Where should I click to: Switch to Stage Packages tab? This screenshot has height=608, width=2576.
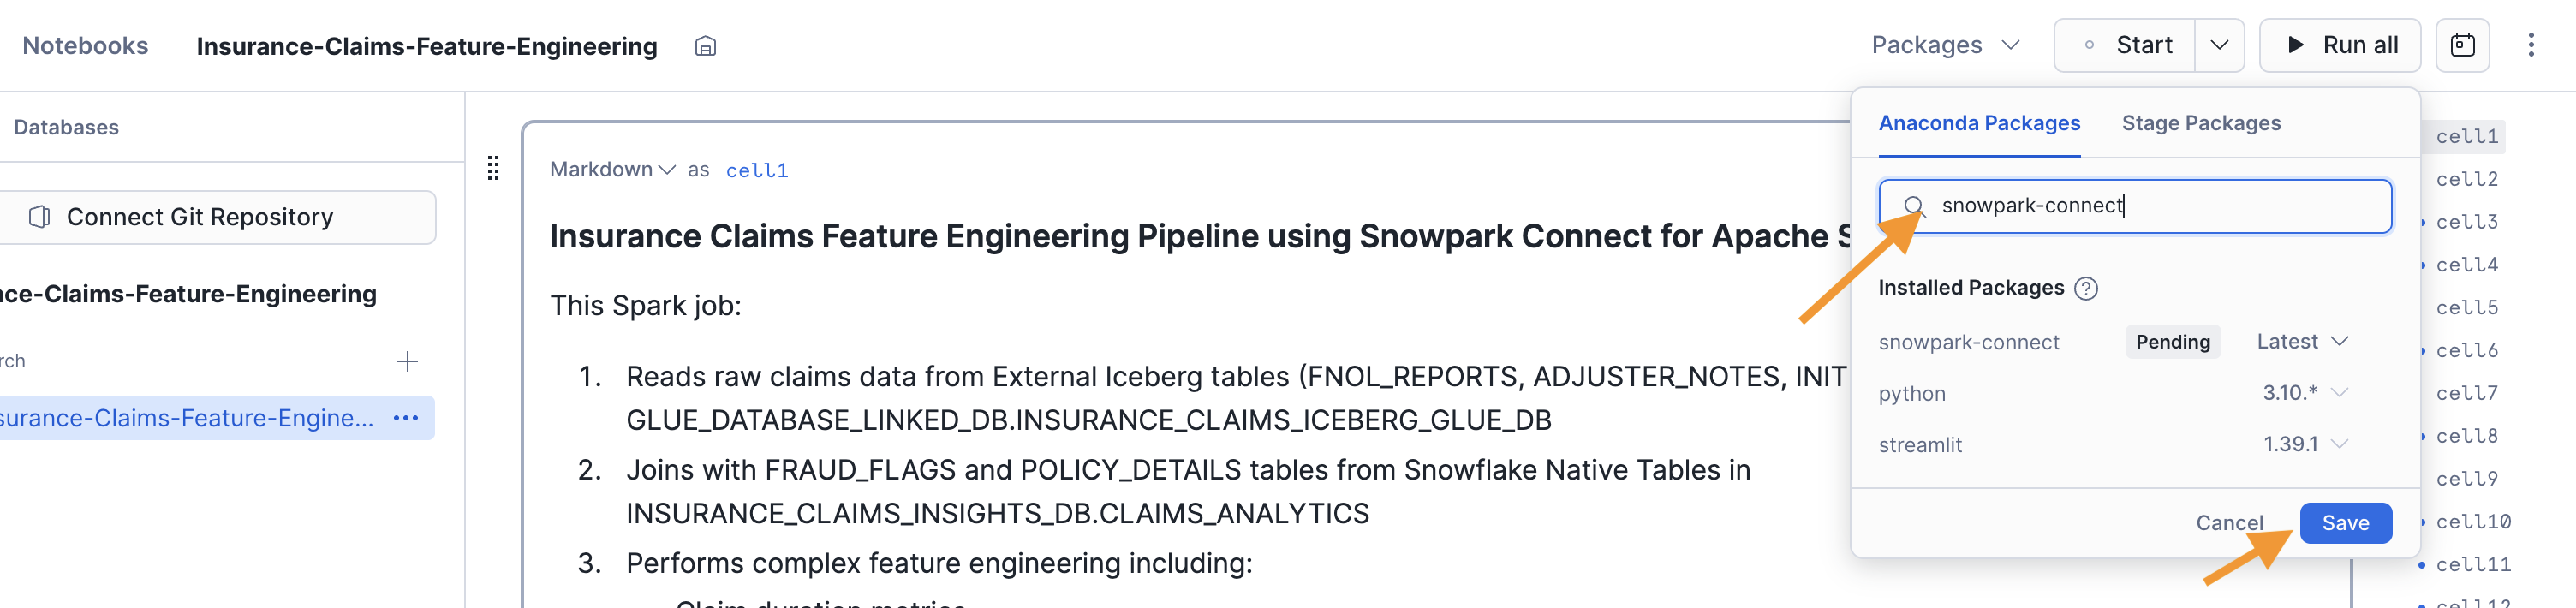(2200, 123)
